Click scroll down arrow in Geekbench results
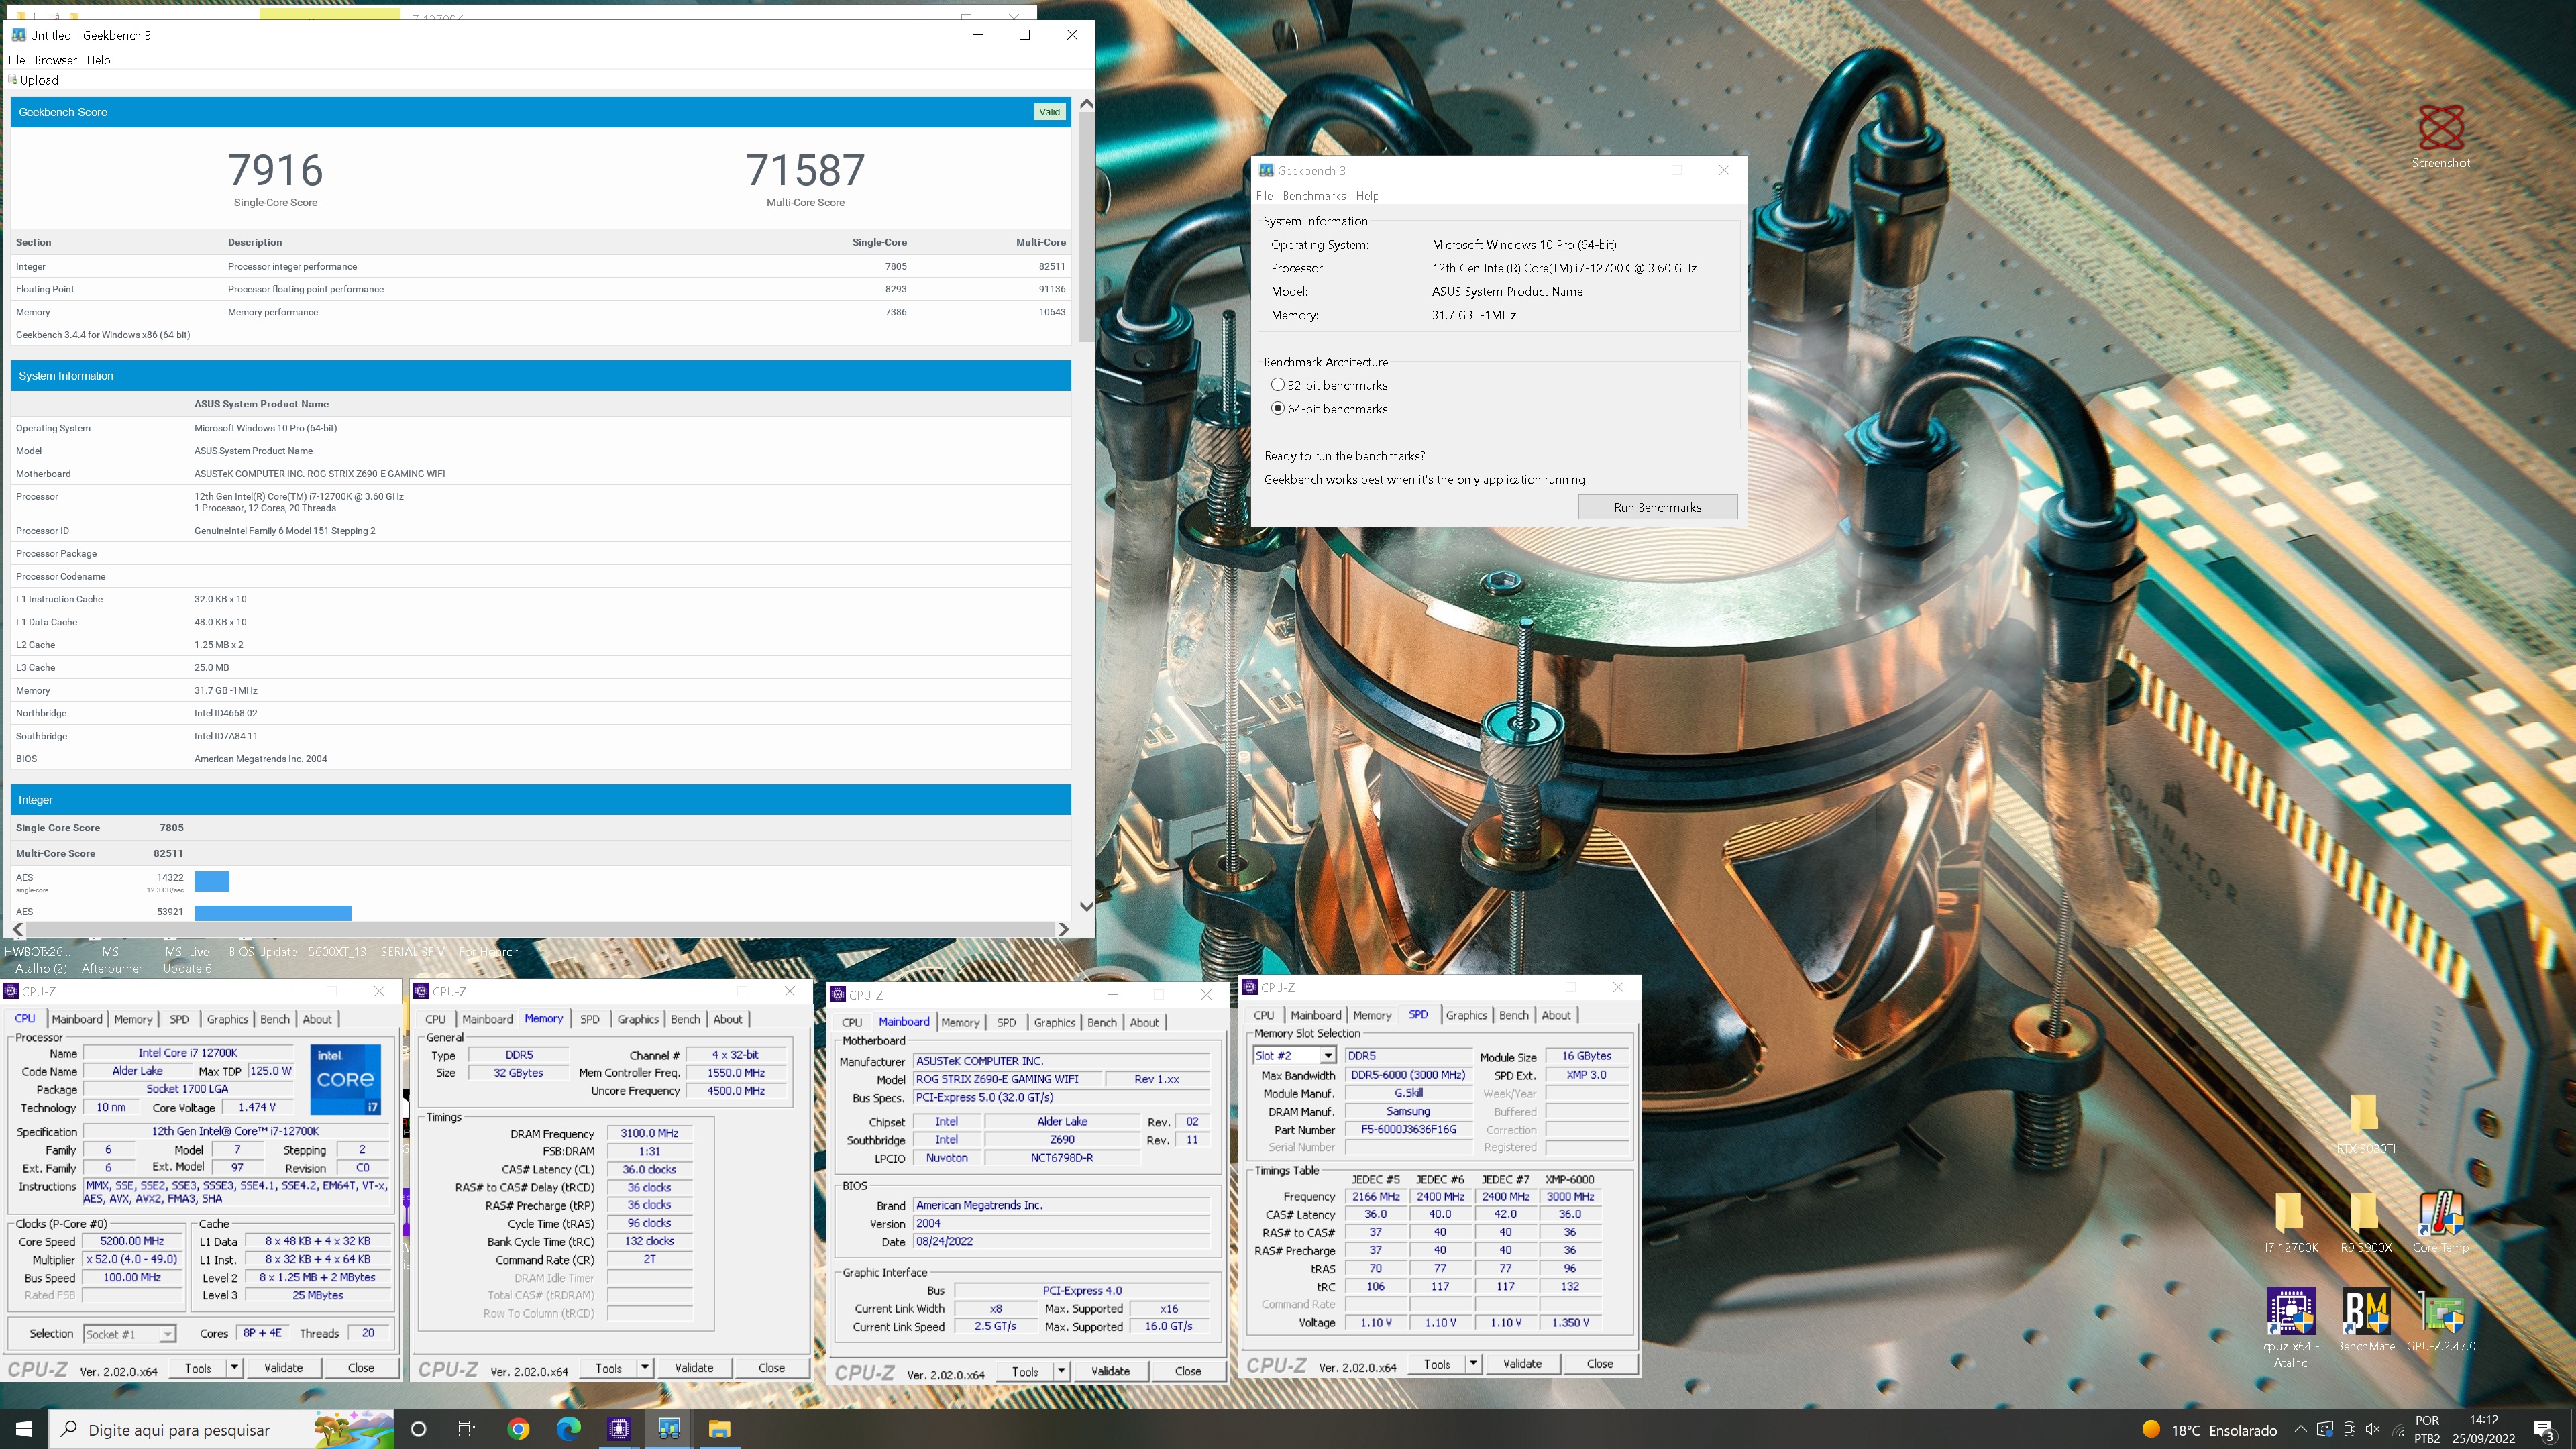Image resolution: width=2576 pixels, height=1449 pixels. [x=1086, y=906]
